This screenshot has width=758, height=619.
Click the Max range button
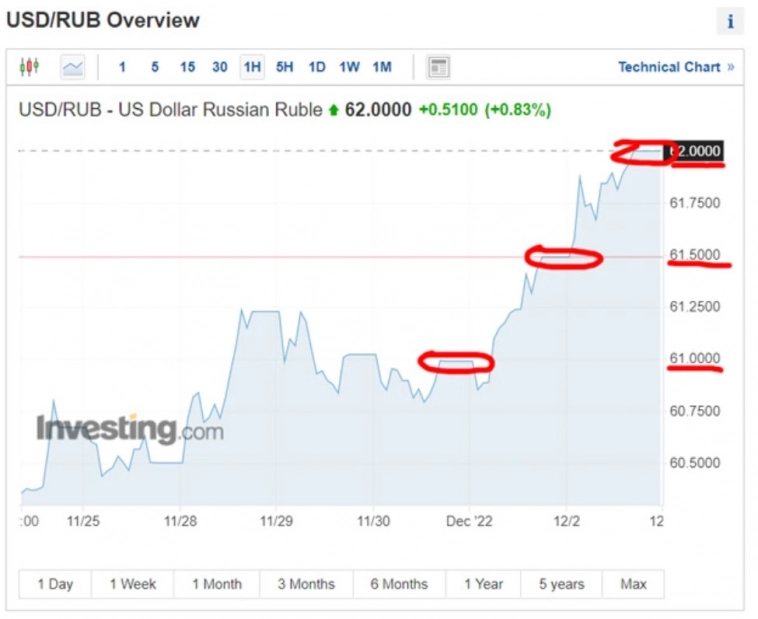click(633, 584)
